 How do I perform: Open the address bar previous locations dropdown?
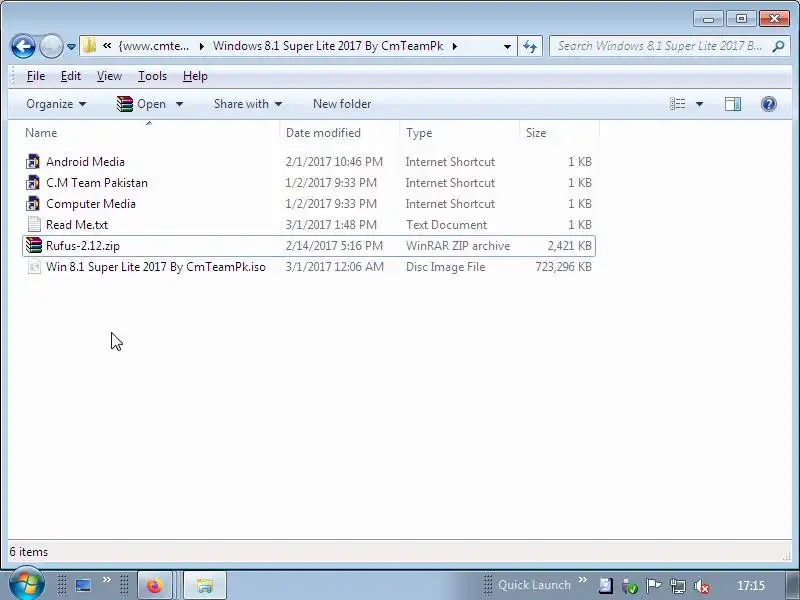507,46
